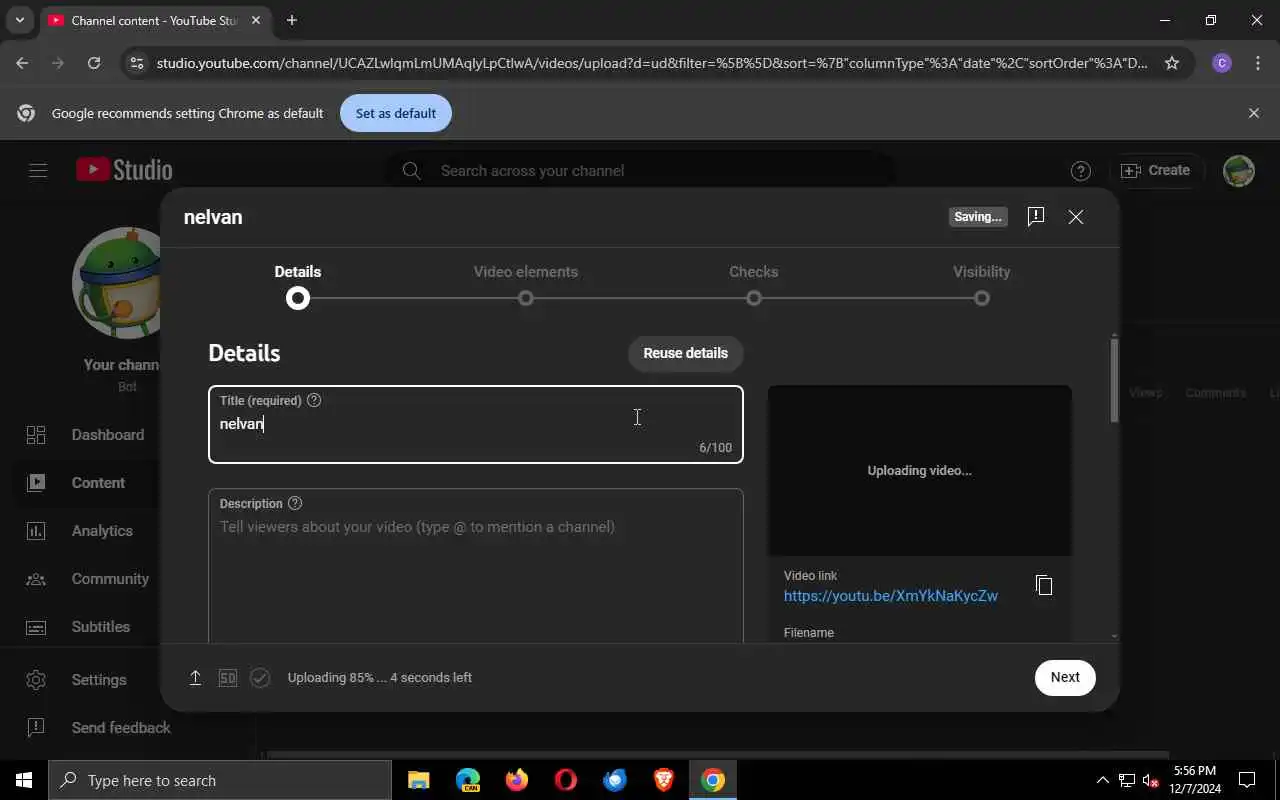
Task: Click the channel avatar picture in sidebar
Action: coord(118,283)
